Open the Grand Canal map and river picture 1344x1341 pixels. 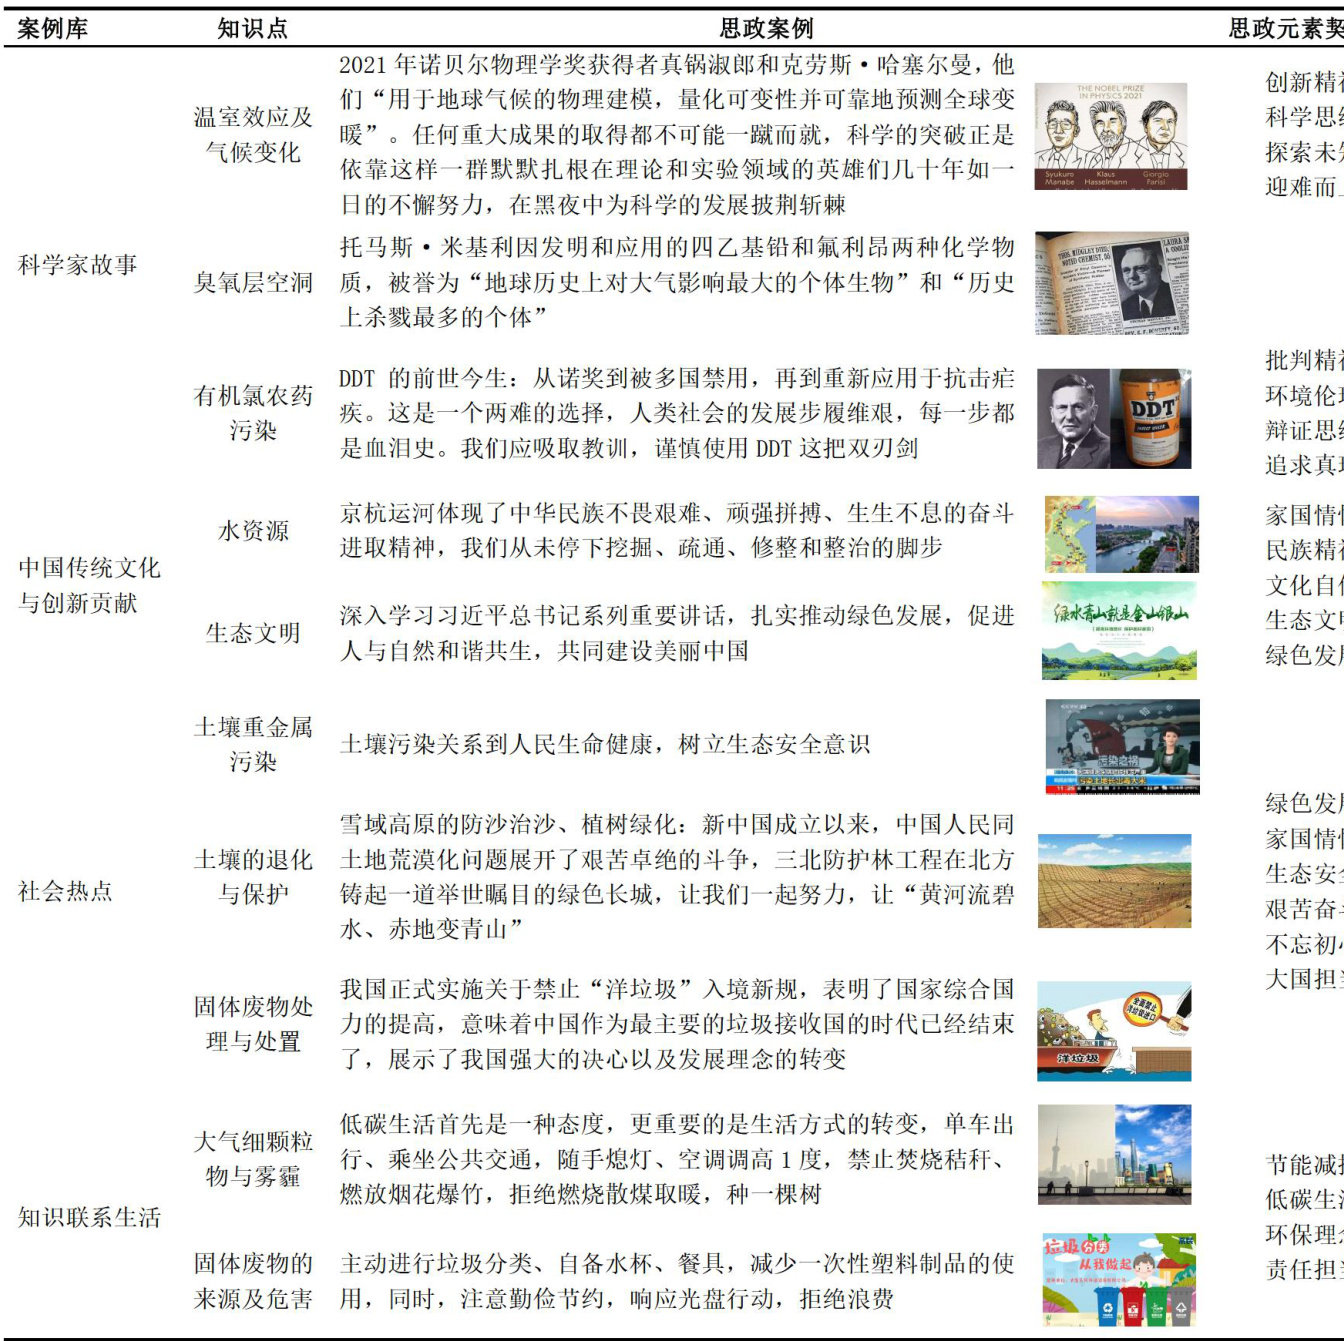tap(1121, 534)
